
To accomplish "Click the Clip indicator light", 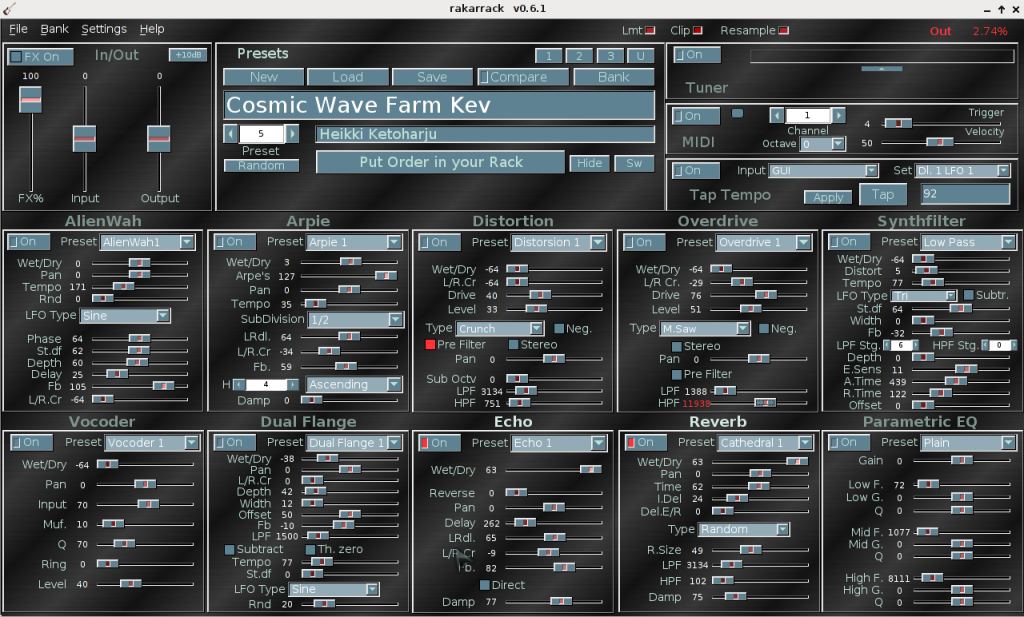I will tap(698, 30).
